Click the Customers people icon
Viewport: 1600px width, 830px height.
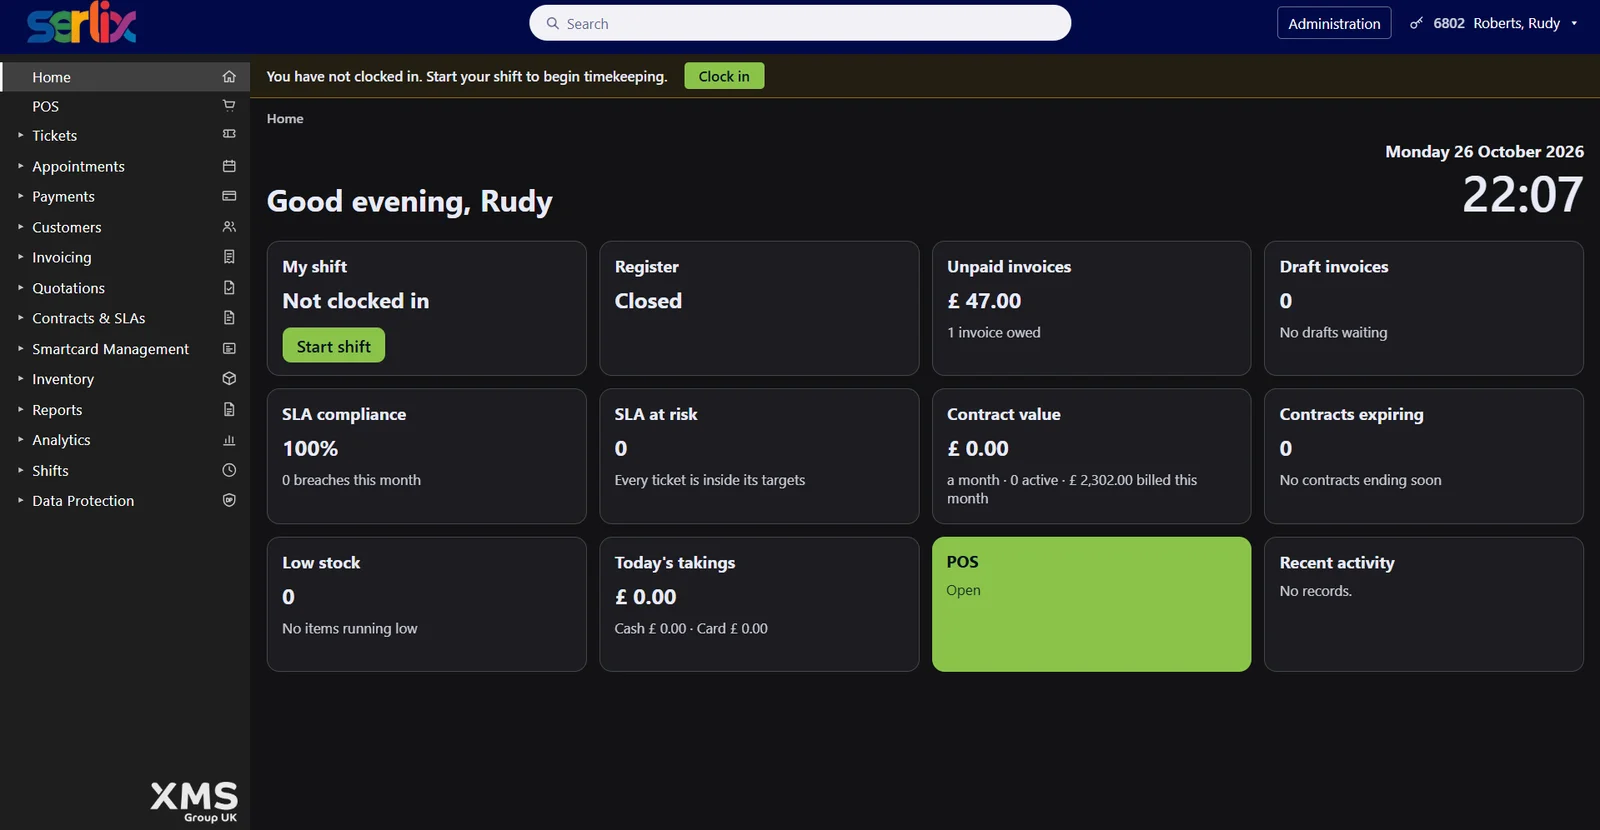229,227
